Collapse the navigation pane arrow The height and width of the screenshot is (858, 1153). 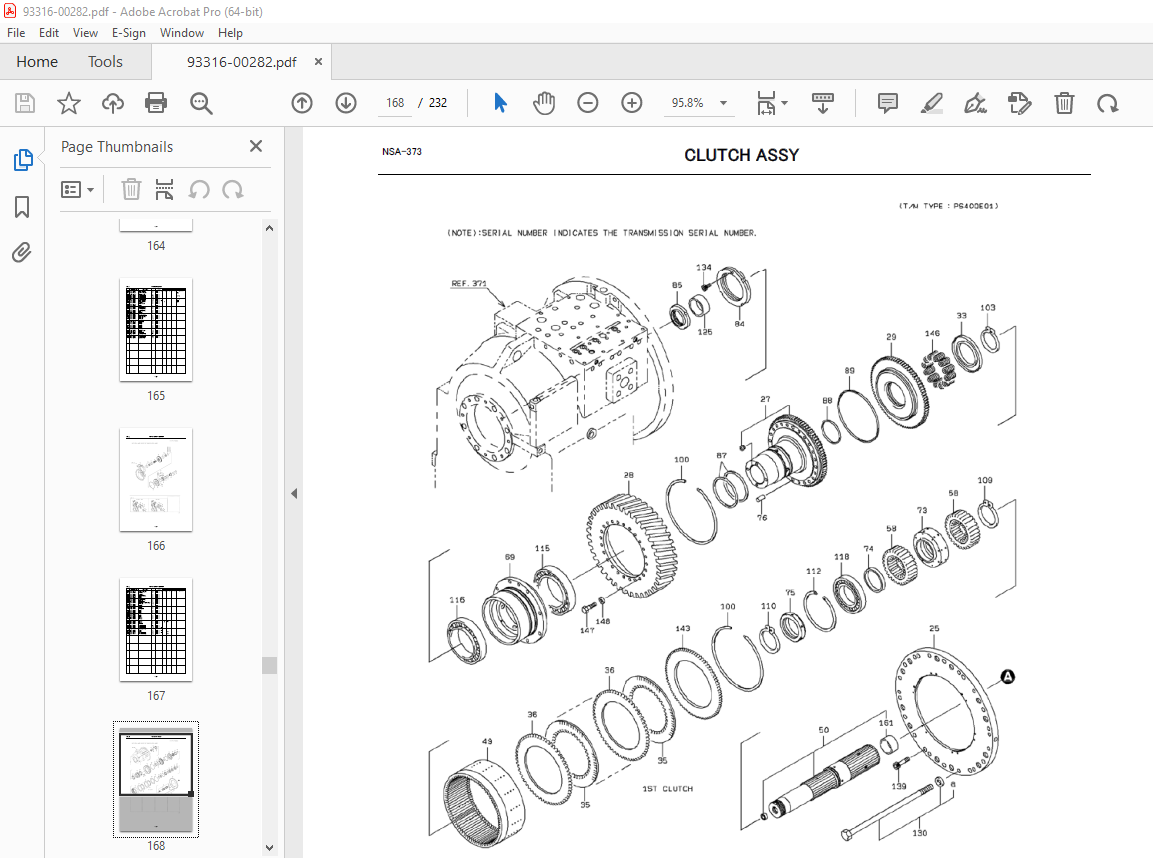294,493
